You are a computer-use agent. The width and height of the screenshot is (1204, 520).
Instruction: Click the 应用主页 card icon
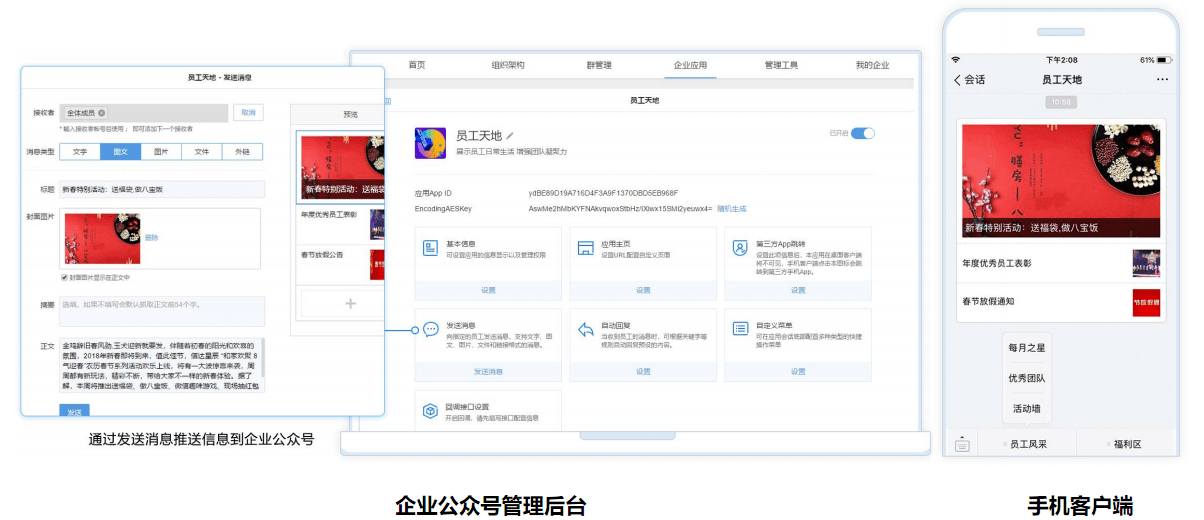586,246
